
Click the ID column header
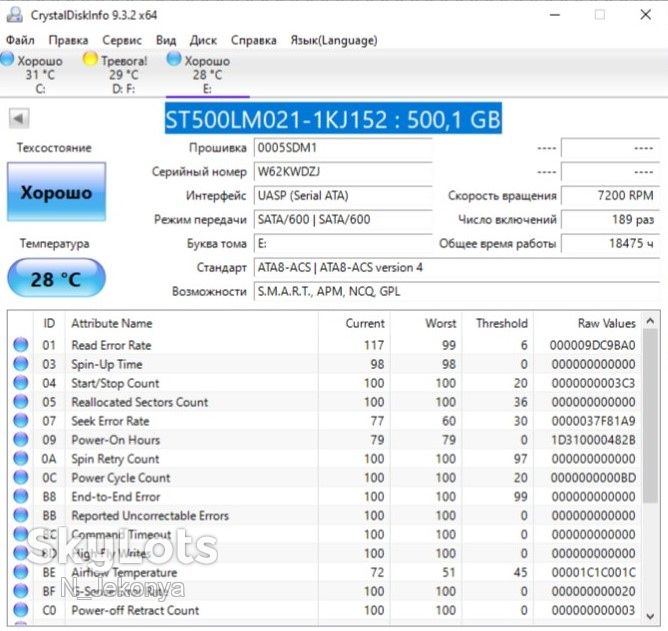[49, 323]
